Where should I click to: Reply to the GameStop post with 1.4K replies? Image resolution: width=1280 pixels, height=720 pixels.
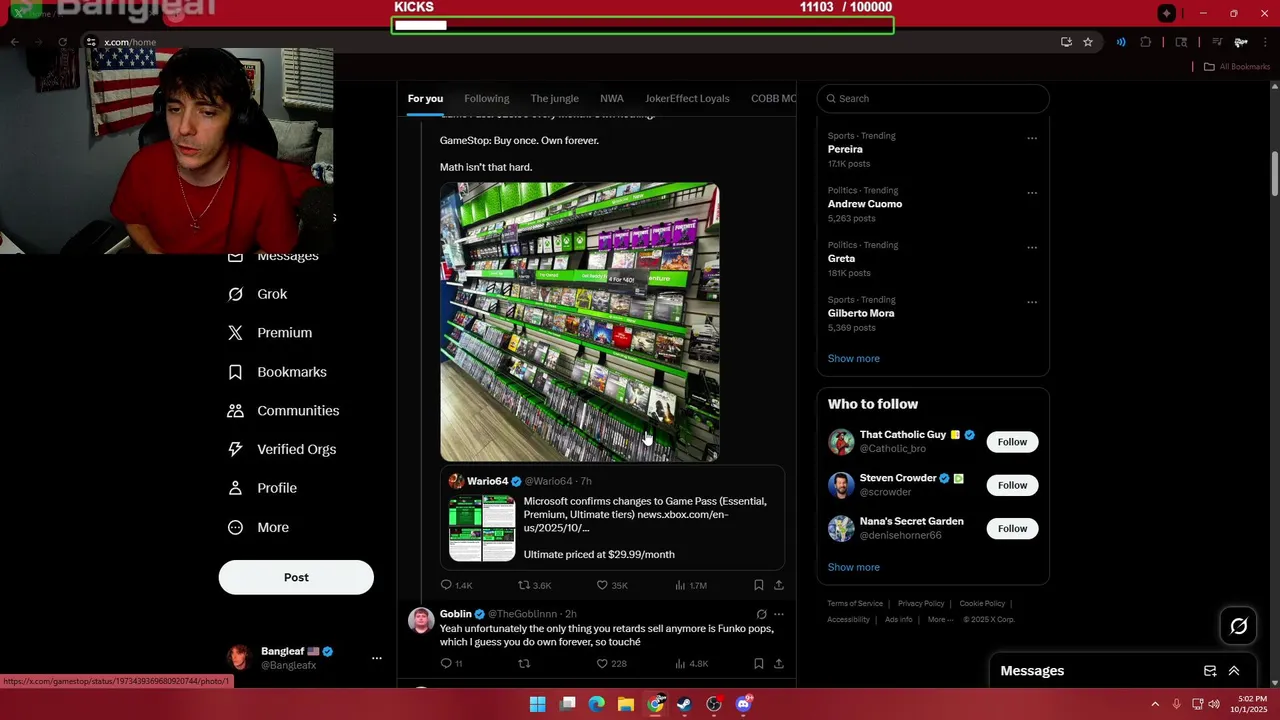456,585
